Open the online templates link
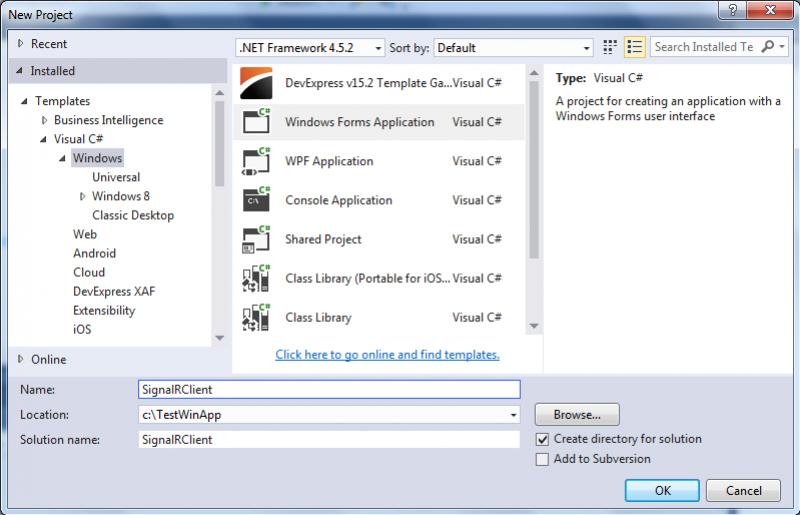Screen dimensions: 800x515 [x=387, y=354]
